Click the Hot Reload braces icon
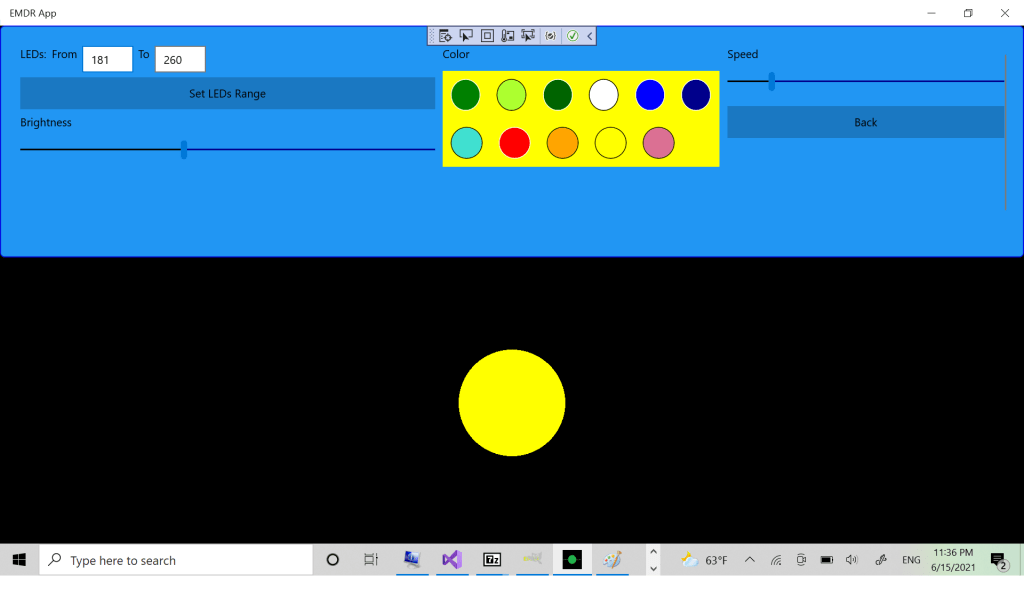 coord(550,36)
